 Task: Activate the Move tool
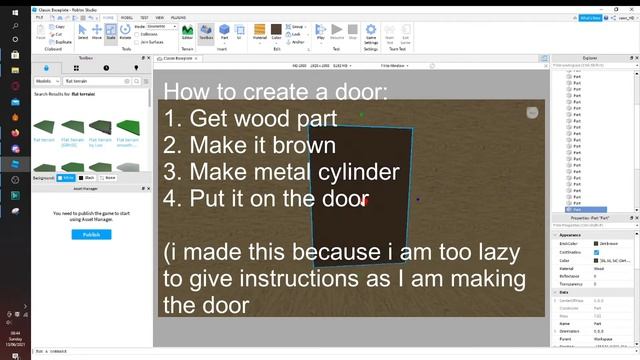click(x=97, y=31)
